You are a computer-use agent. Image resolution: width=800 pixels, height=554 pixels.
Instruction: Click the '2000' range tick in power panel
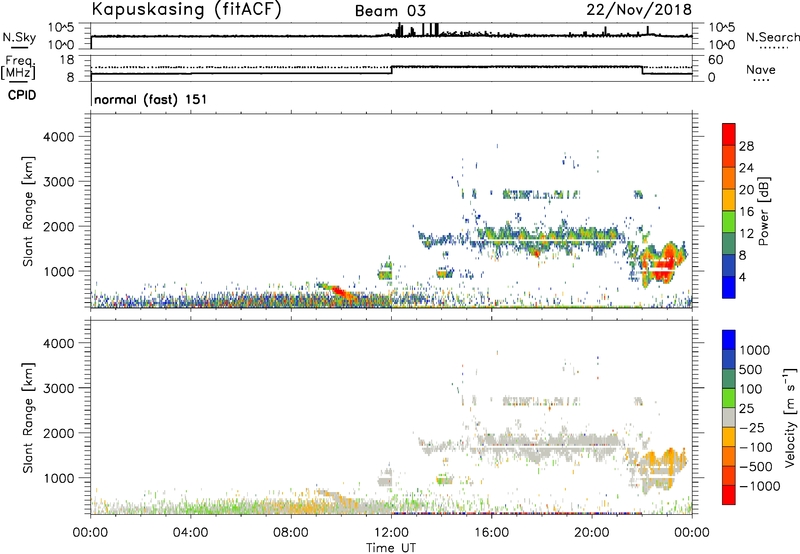coord(58,226)
